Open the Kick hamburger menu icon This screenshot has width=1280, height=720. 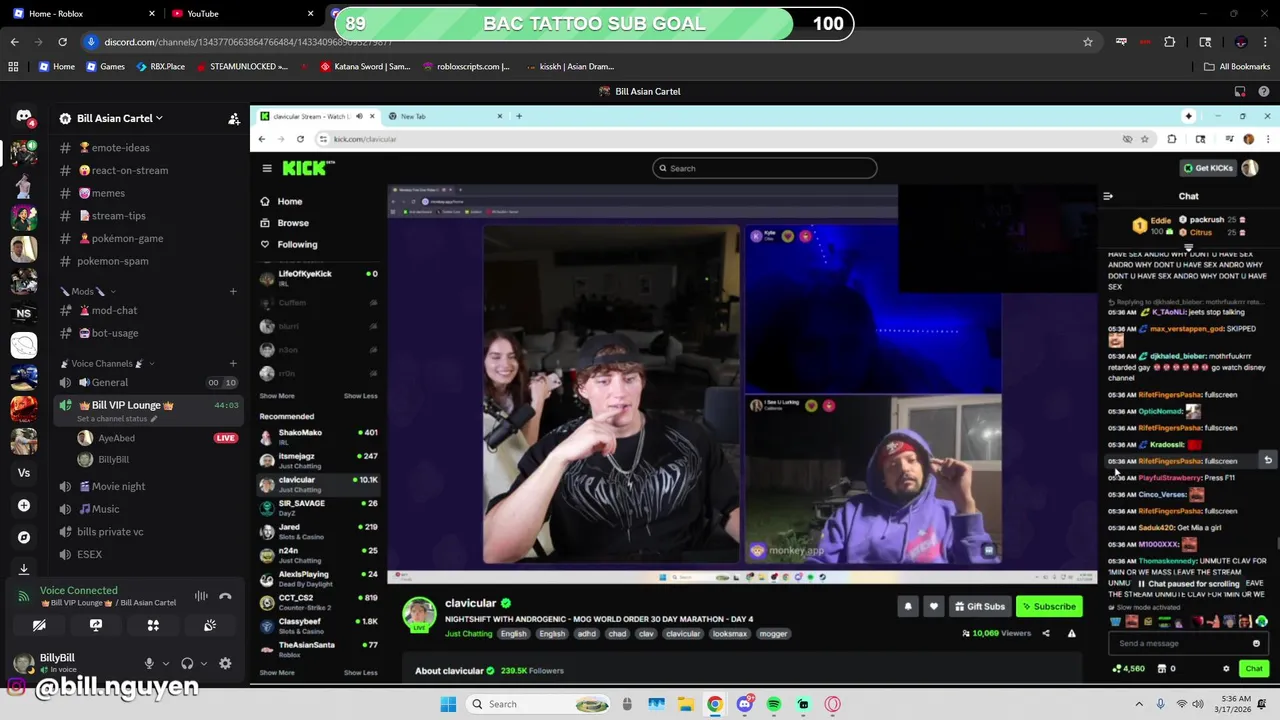pos(267,168)
